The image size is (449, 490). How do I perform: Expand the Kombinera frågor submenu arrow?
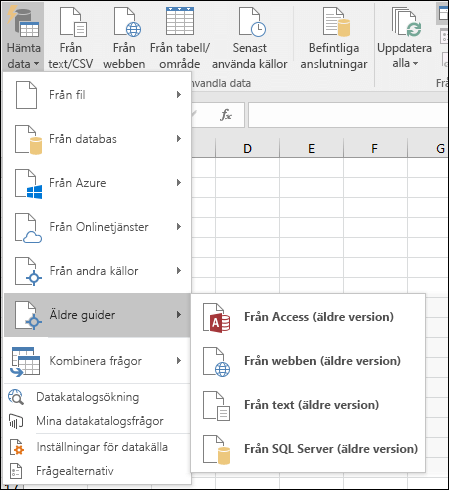179,361
